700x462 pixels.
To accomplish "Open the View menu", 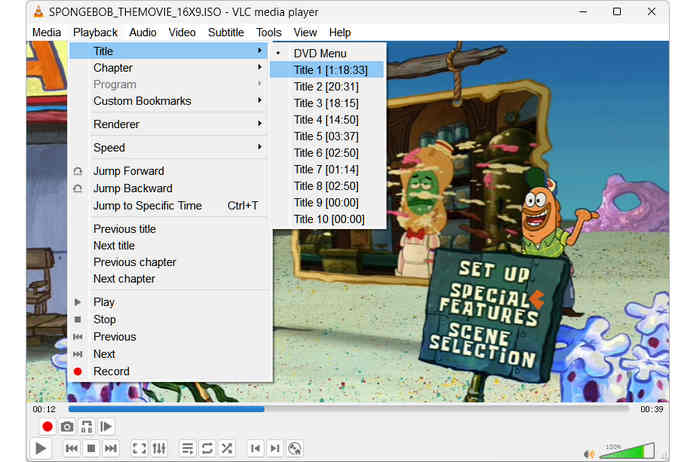I will pyautogui.click(x=305, y=33).
